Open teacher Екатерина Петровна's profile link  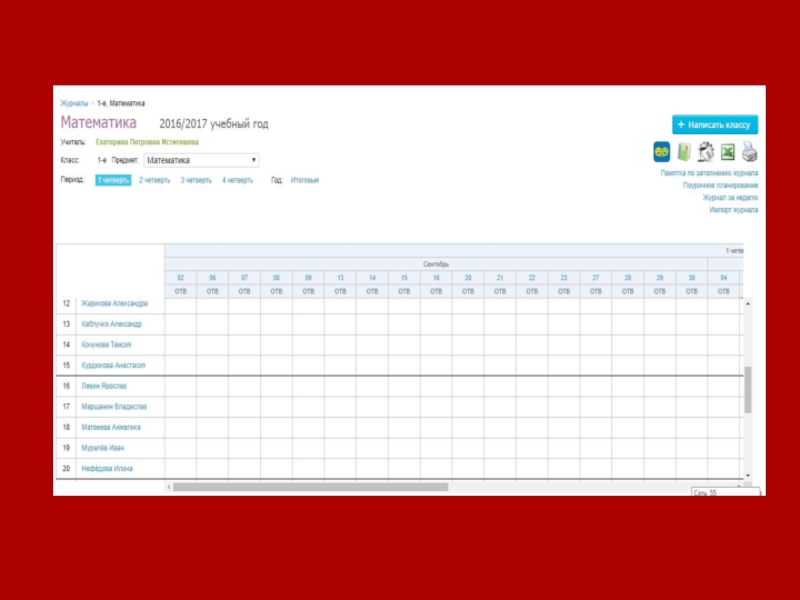pos(147,142)
